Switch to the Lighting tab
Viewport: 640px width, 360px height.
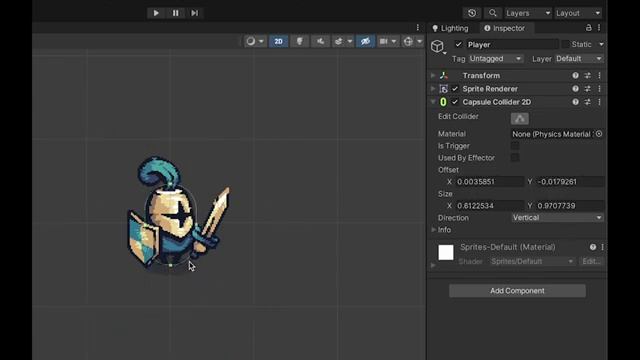tap(451, 28)
